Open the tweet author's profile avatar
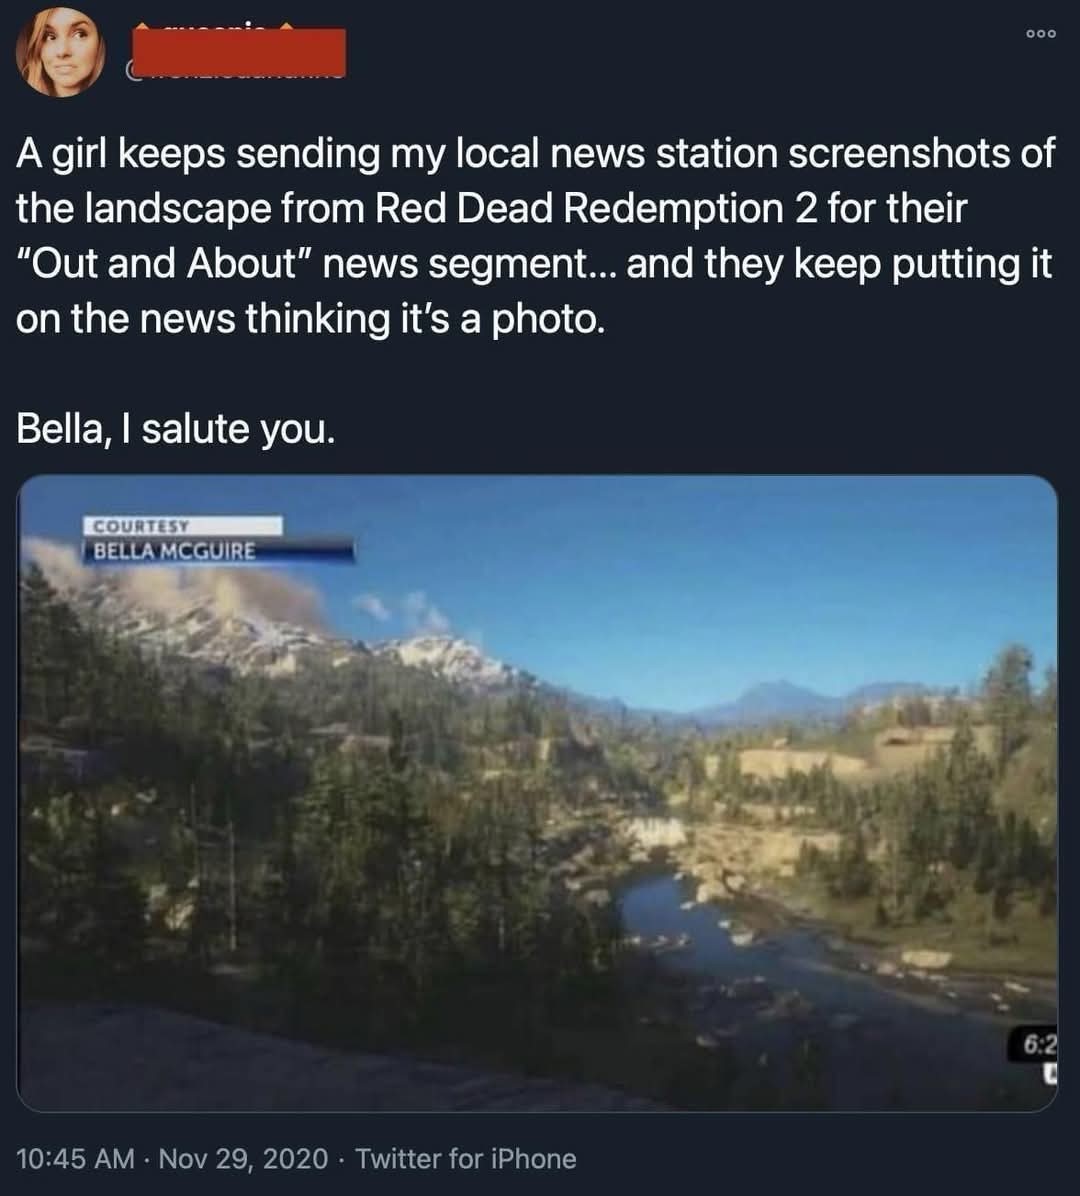The height and width of the screenshot is (1196, 1080). click(x=60, y=51)
